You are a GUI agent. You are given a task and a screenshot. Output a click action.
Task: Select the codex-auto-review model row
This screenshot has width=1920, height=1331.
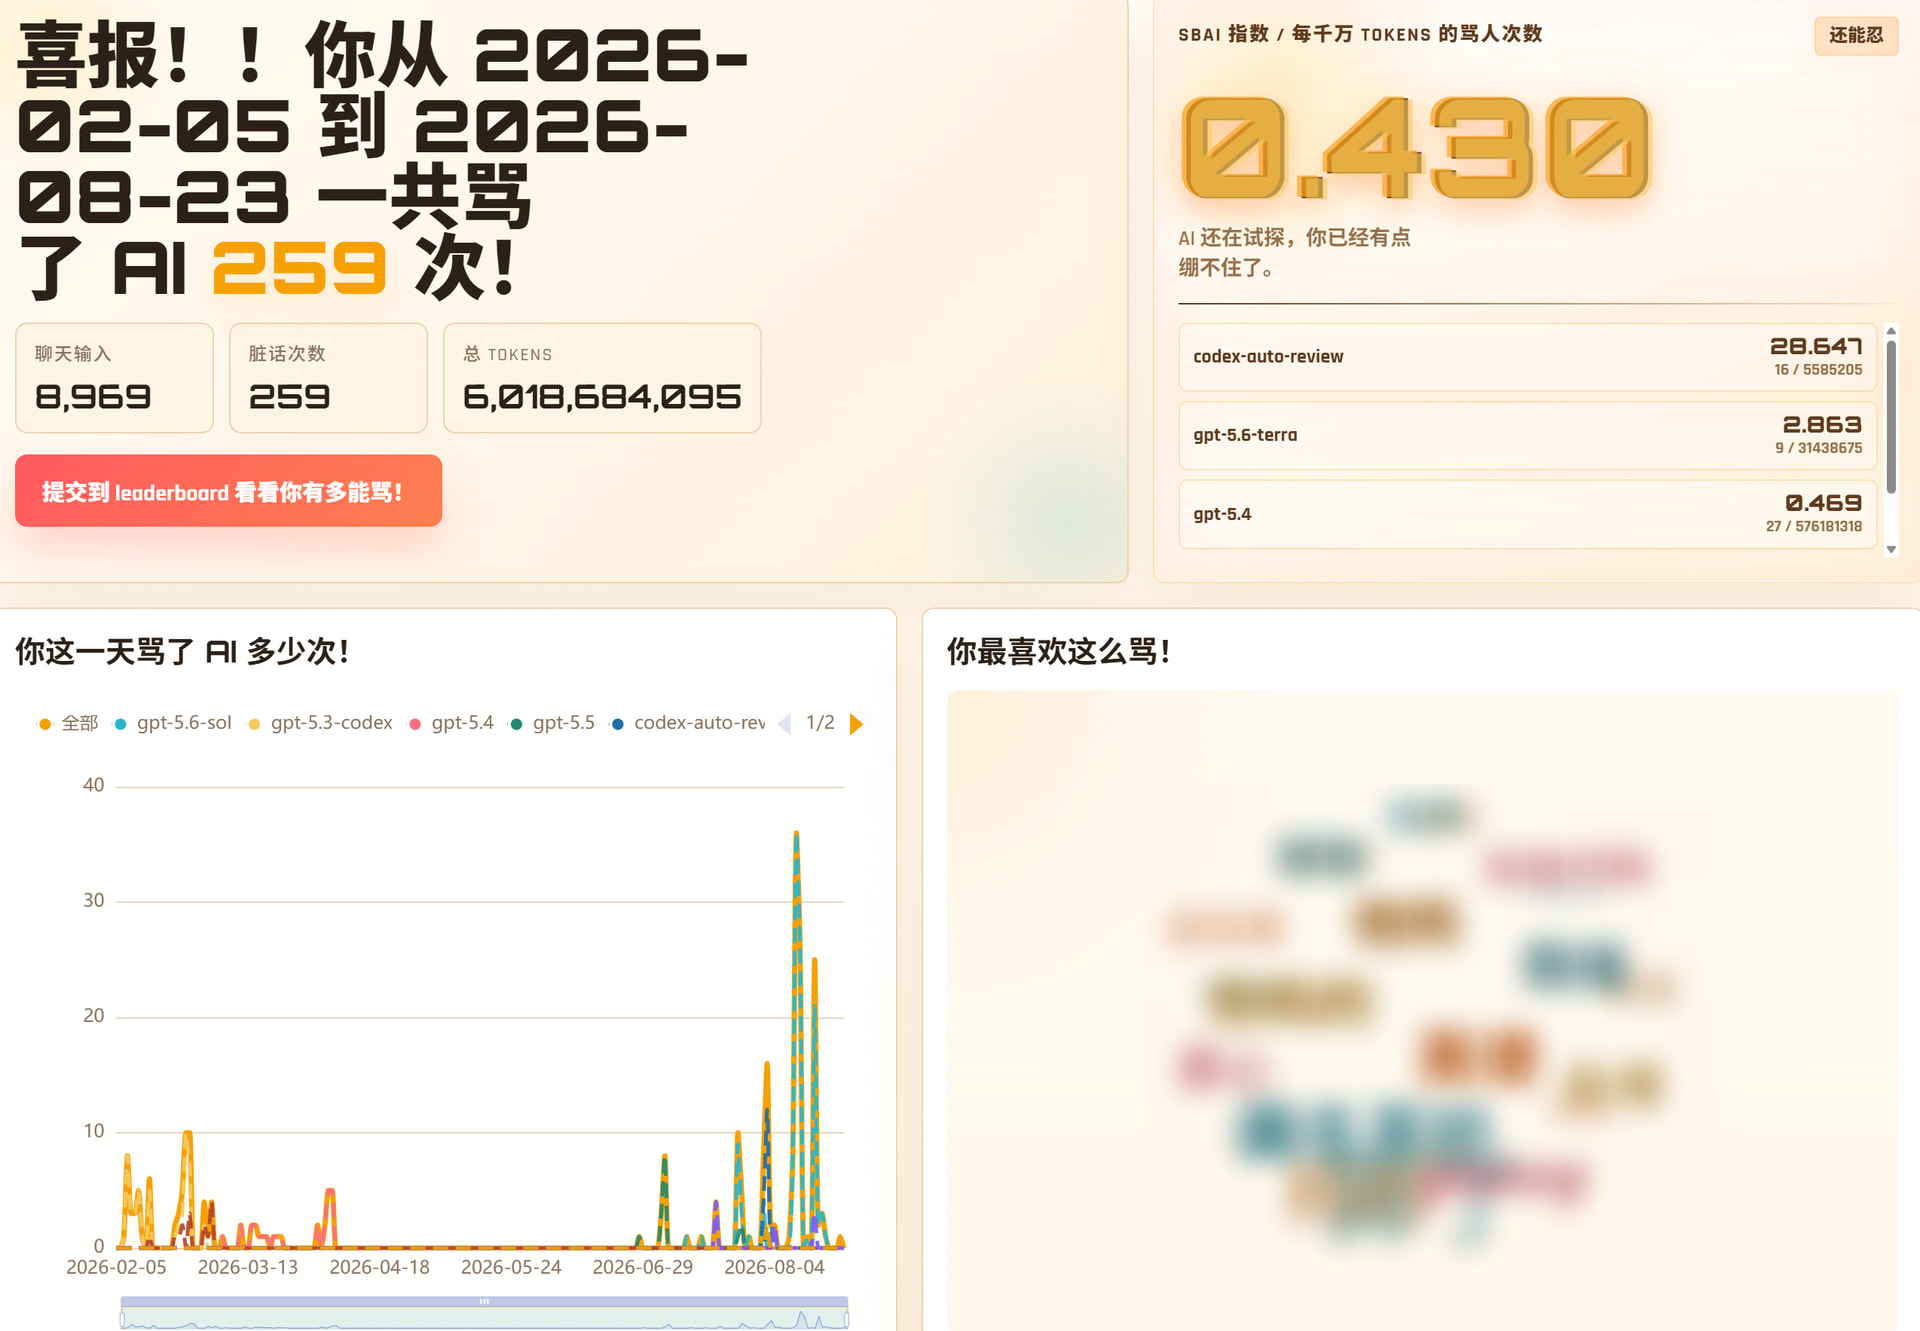click(x=1527, y=357)
